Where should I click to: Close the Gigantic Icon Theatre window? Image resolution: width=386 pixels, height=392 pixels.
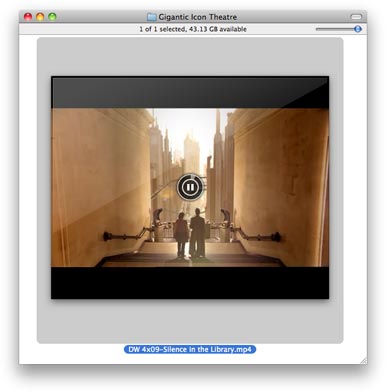(x=28, y=16)
